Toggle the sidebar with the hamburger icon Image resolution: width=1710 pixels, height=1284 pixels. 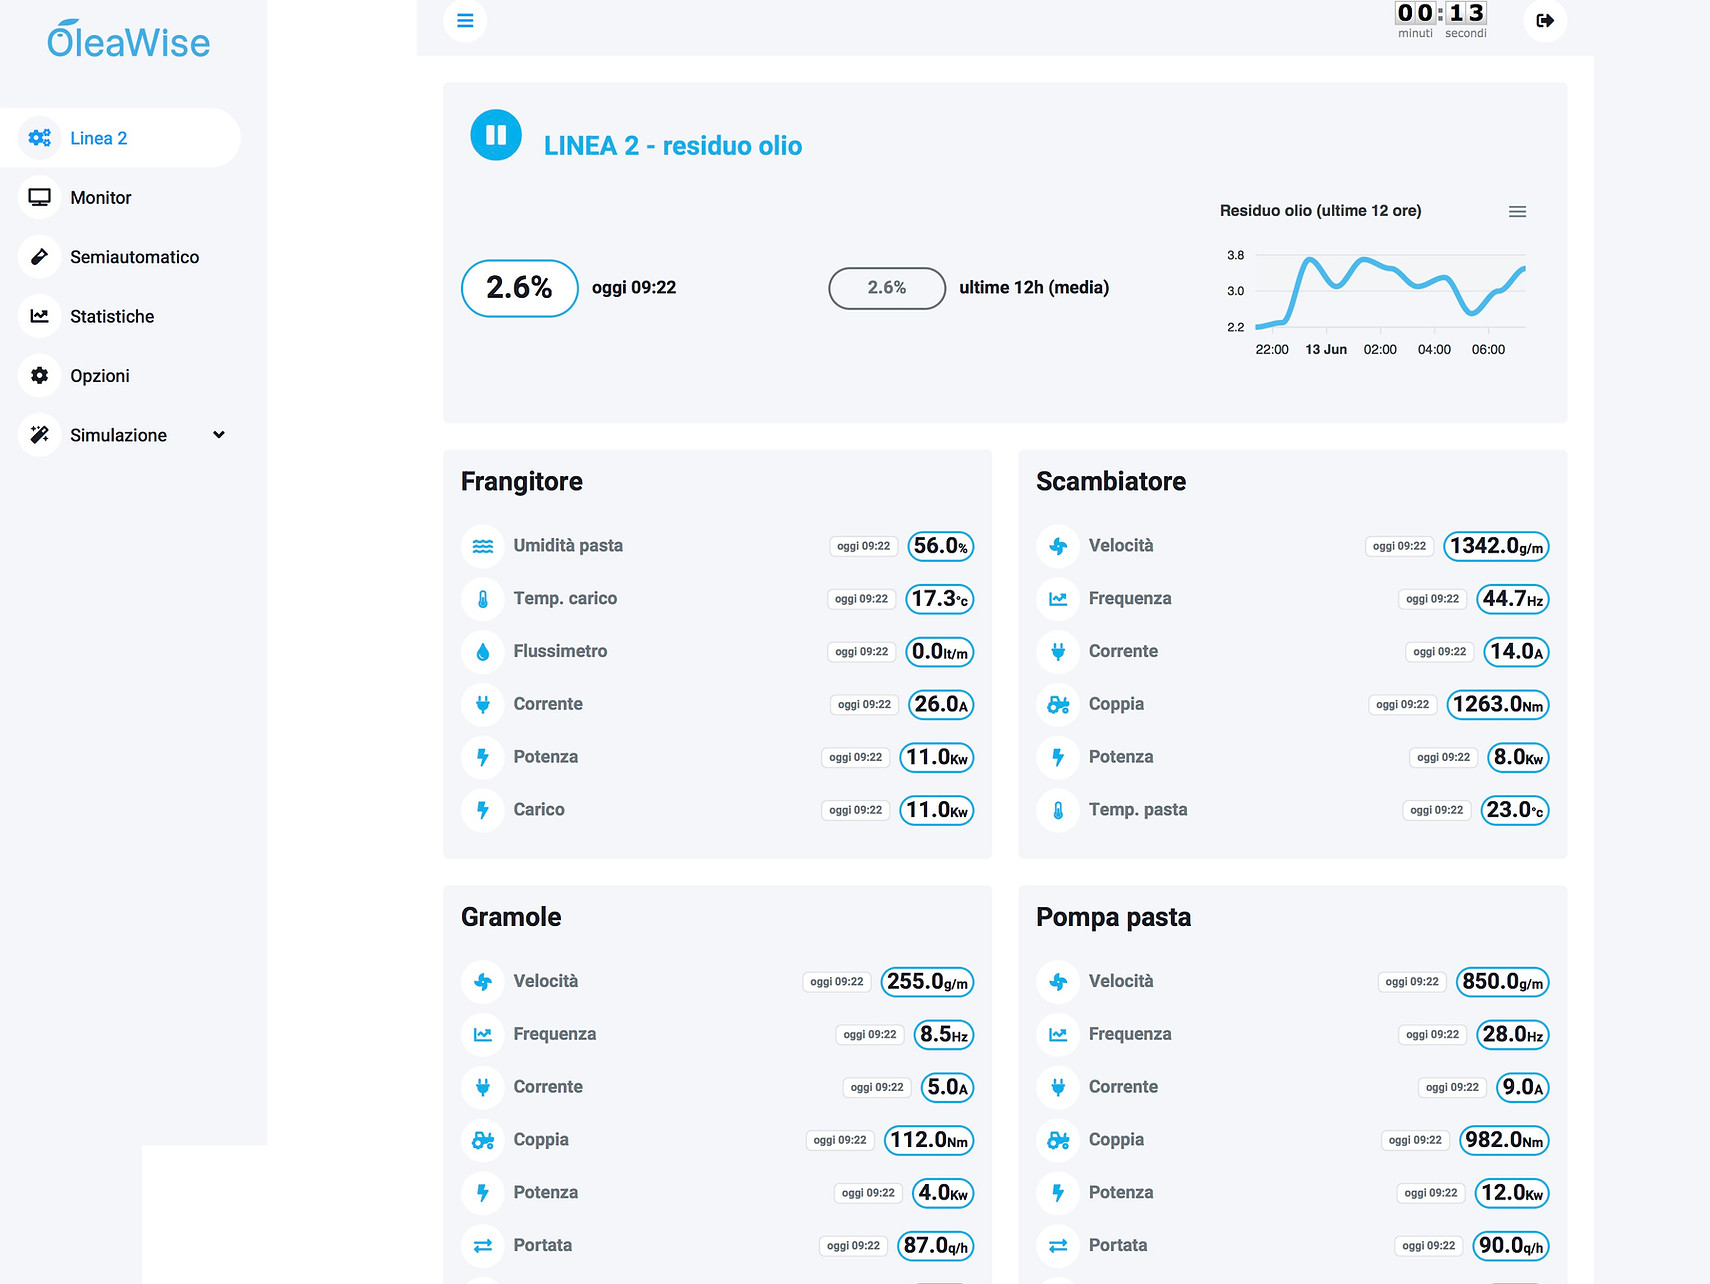tap(465, 20)
